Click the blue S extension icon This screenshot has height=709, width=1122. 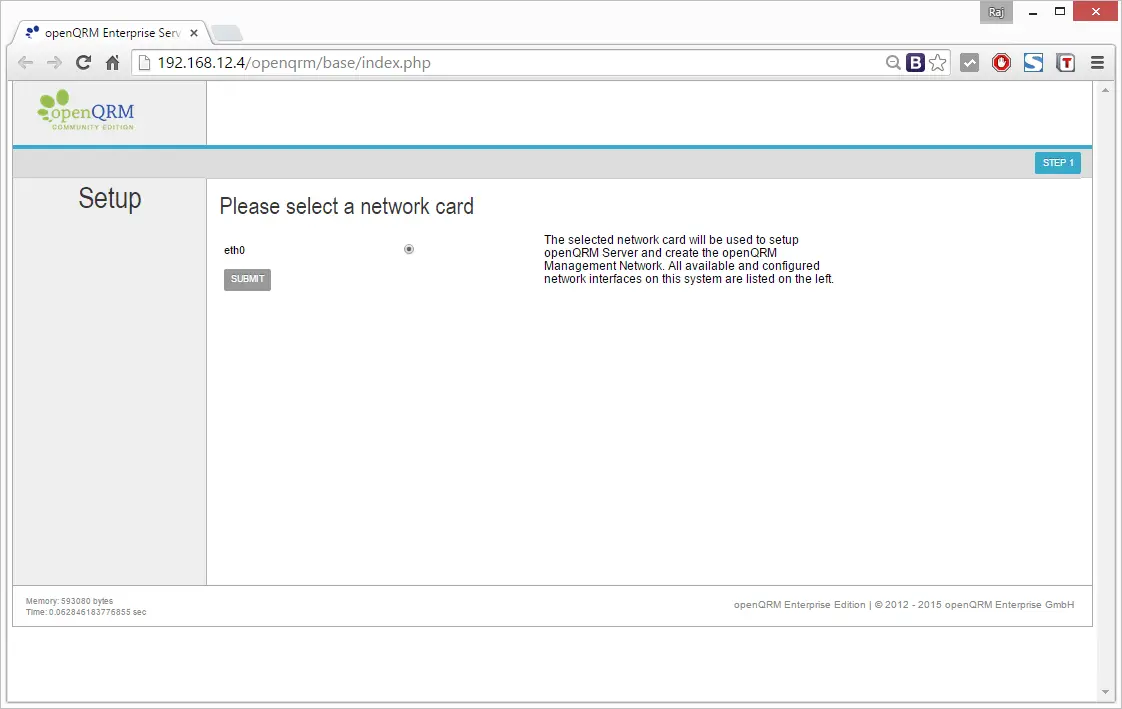[1033, 63]
